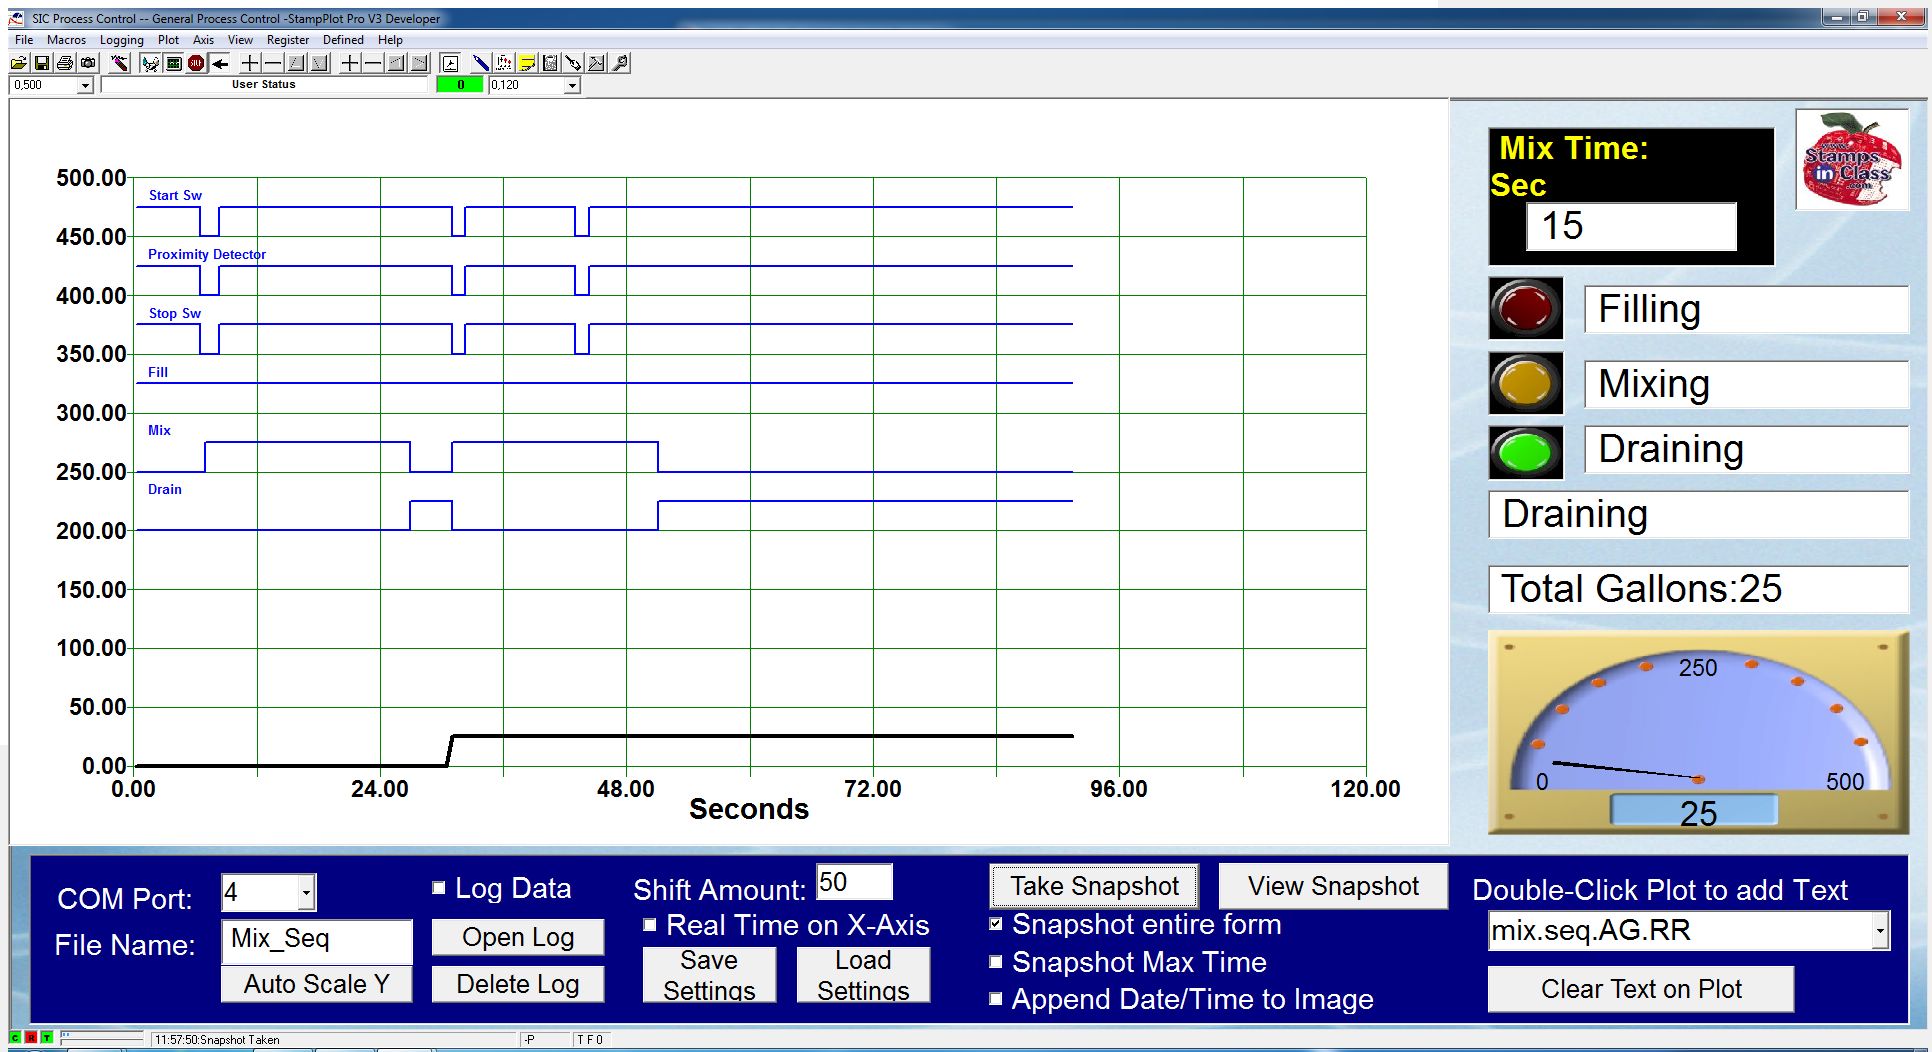Enable Snapshot Max Time checkbox
The image size is (1932, 1052).
click(x=995, y=962)
